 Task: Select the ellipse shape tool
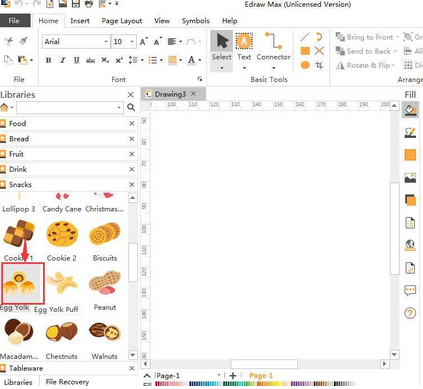pos(305,65)
